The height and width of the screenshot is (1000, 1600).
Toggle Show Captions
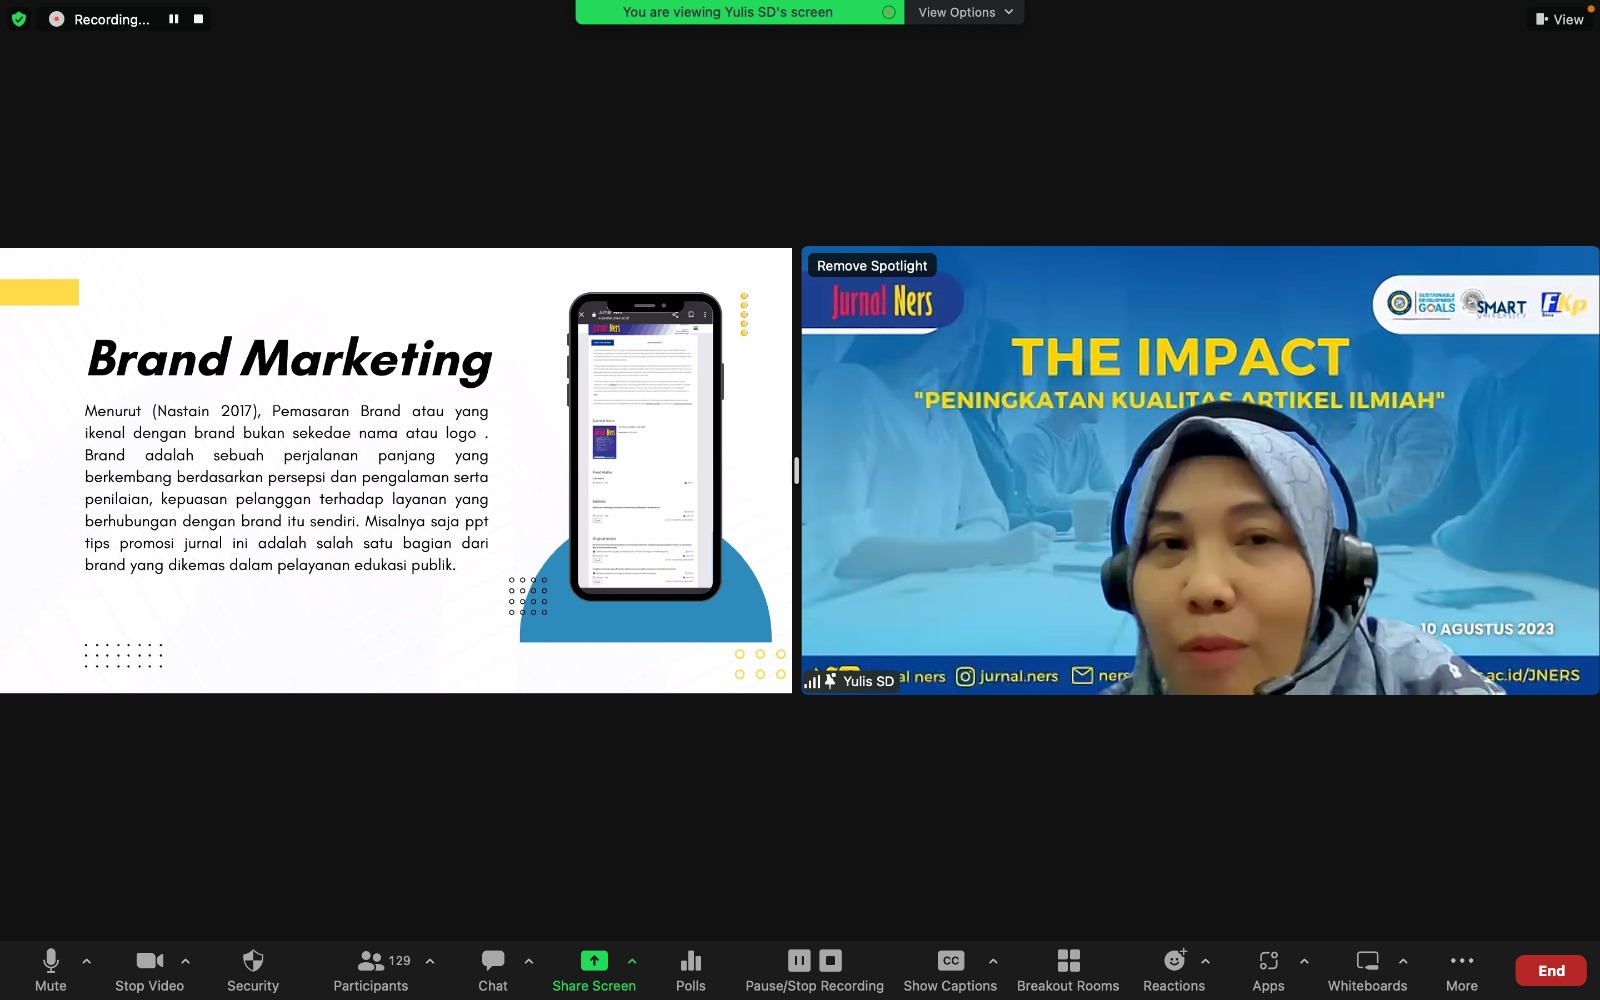(x=950, y=961)
